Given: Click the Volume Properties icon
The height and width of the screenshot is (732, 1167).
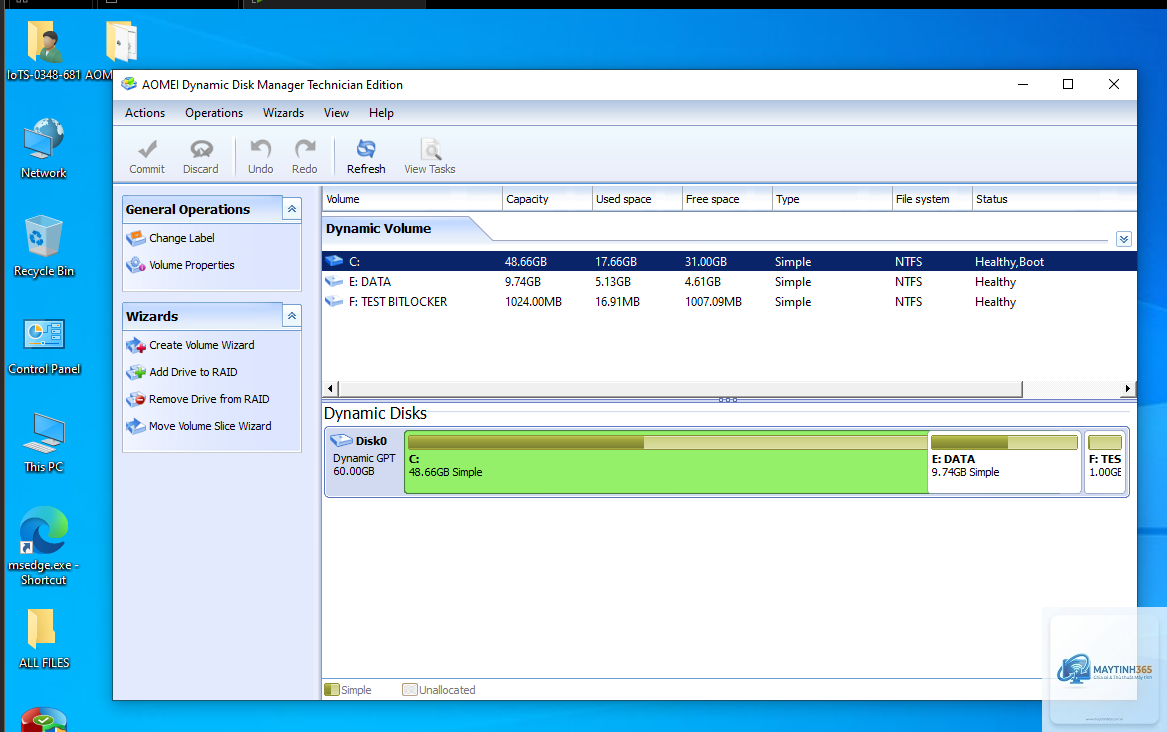Looking at the screenshot, I should 135,265.
